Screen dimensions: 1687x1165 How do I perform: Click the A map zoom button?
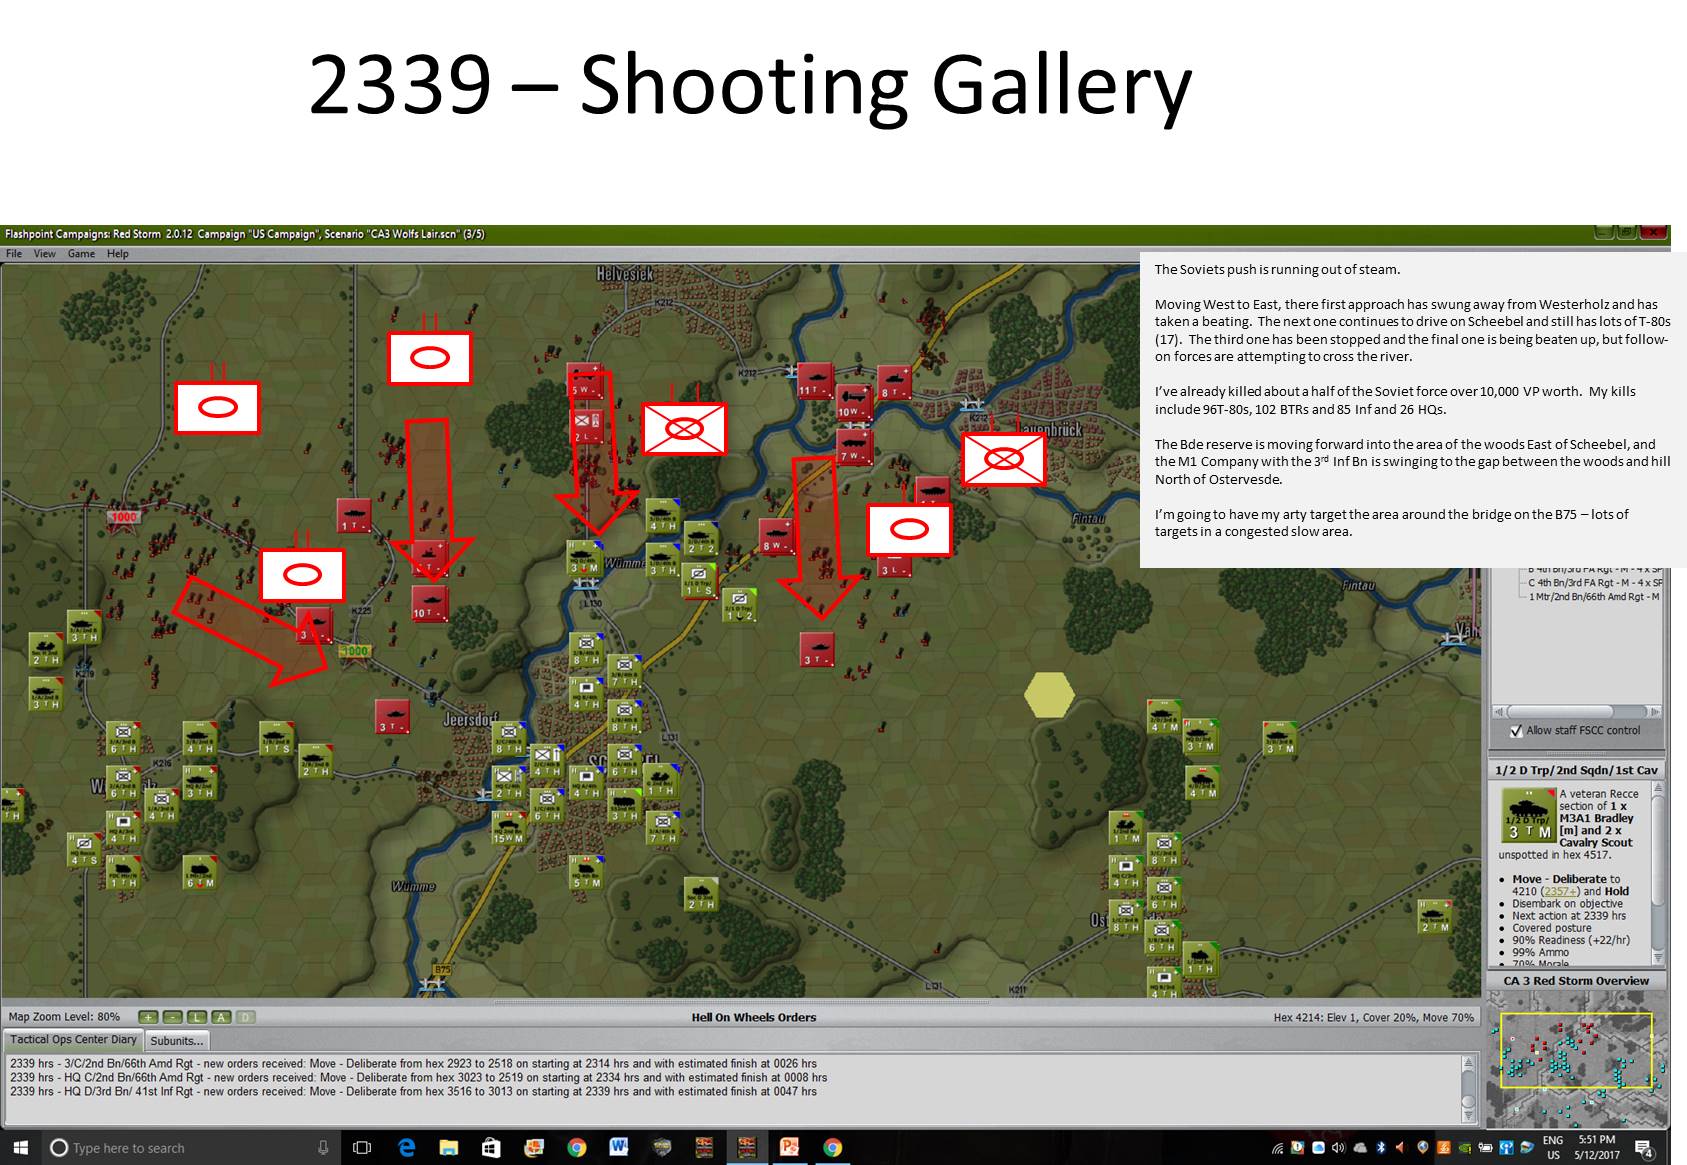(x=221, y=1017)
